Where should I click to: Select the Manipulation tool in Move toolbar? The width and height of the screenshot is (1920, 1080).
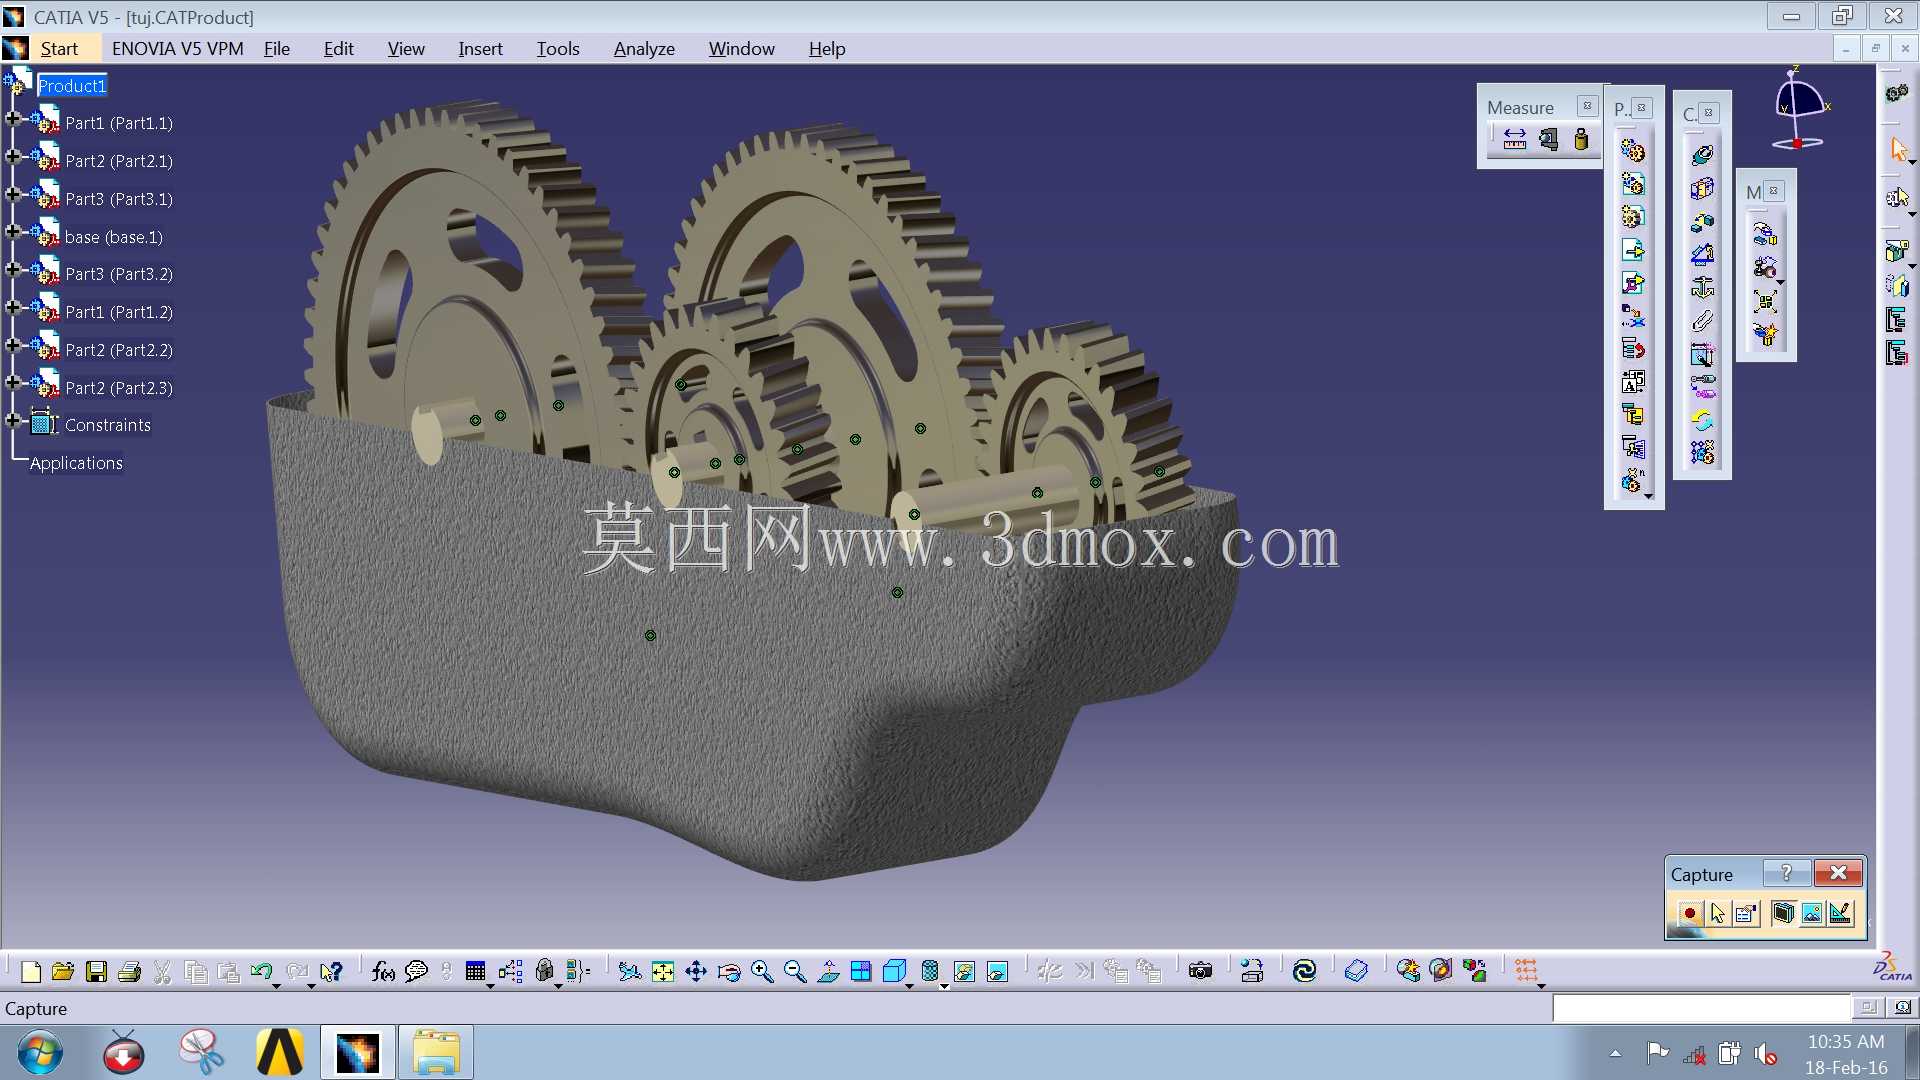point(1765,235)
